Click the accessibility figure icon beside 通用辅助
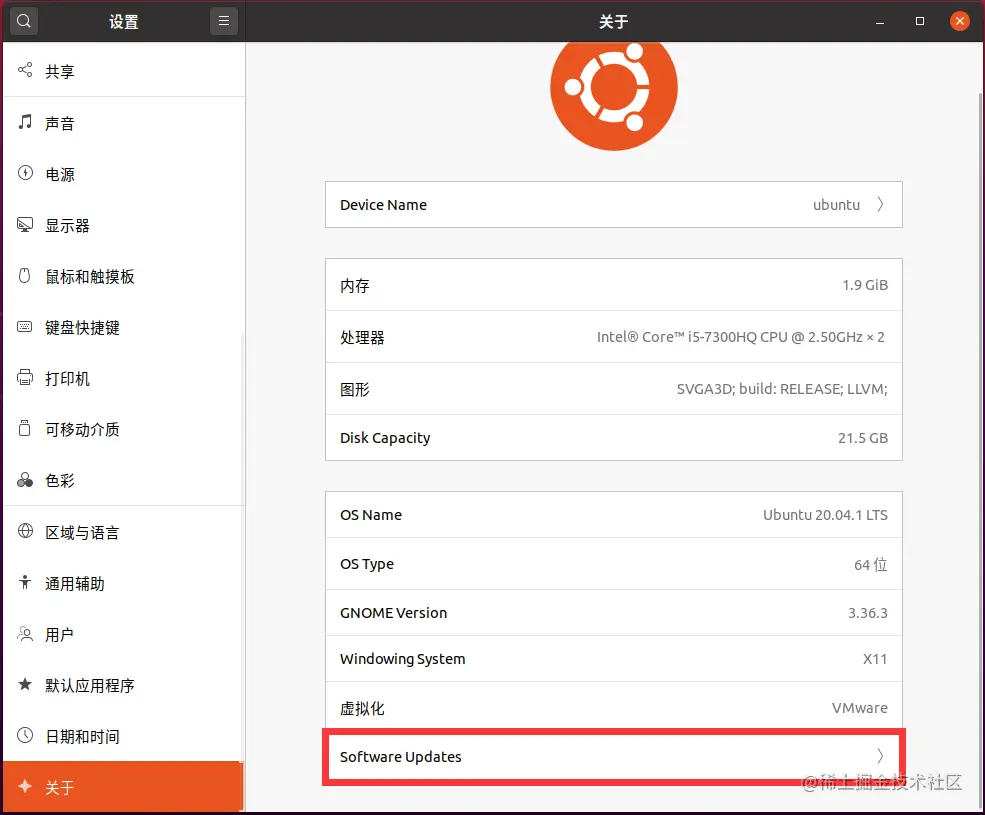 coord(24,583)
